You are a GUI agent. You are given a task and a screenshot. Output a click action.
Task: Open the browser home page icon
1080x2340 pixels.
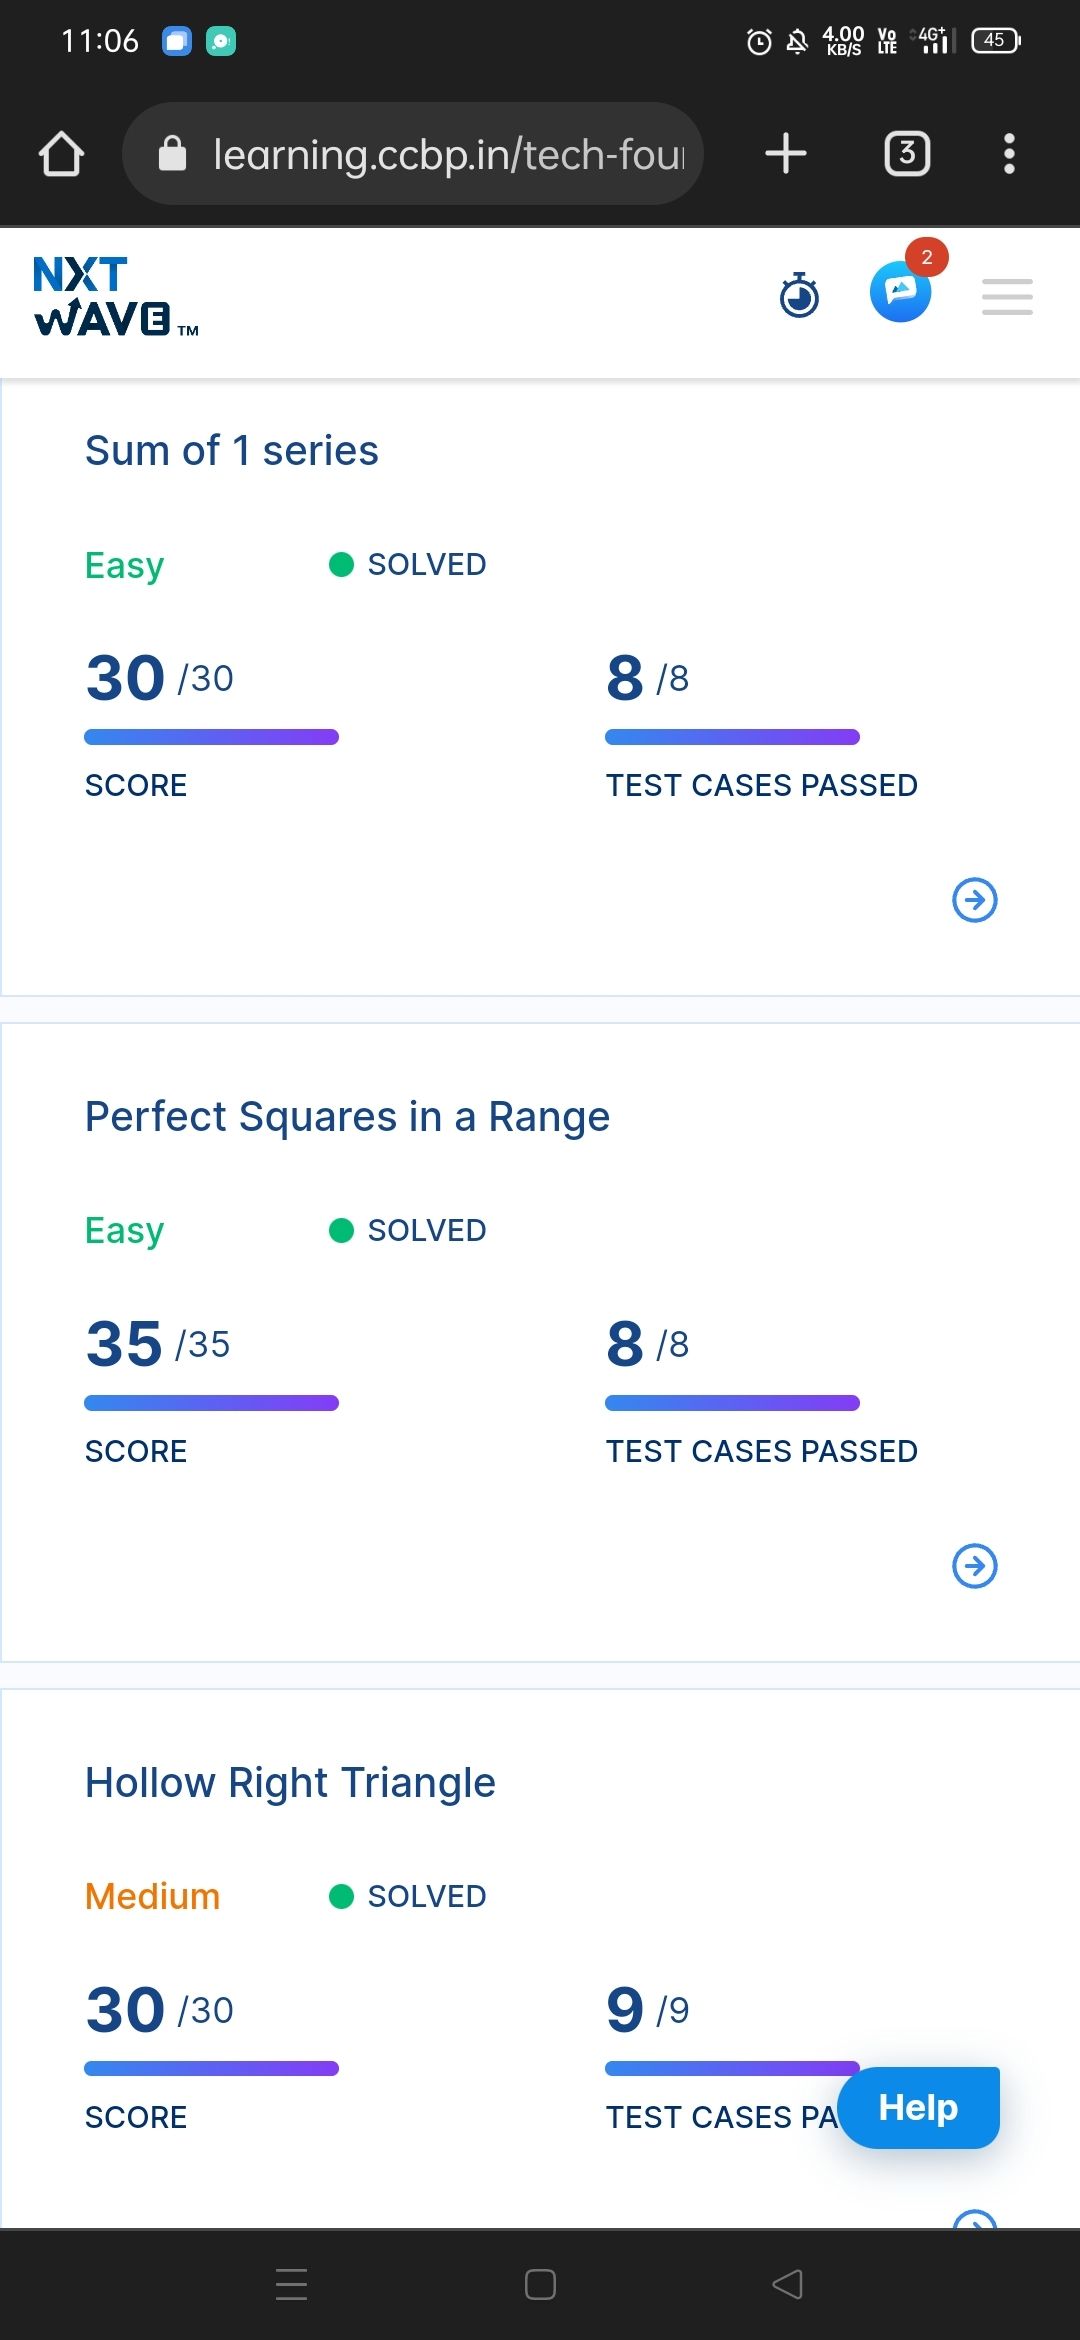point(61,154)
